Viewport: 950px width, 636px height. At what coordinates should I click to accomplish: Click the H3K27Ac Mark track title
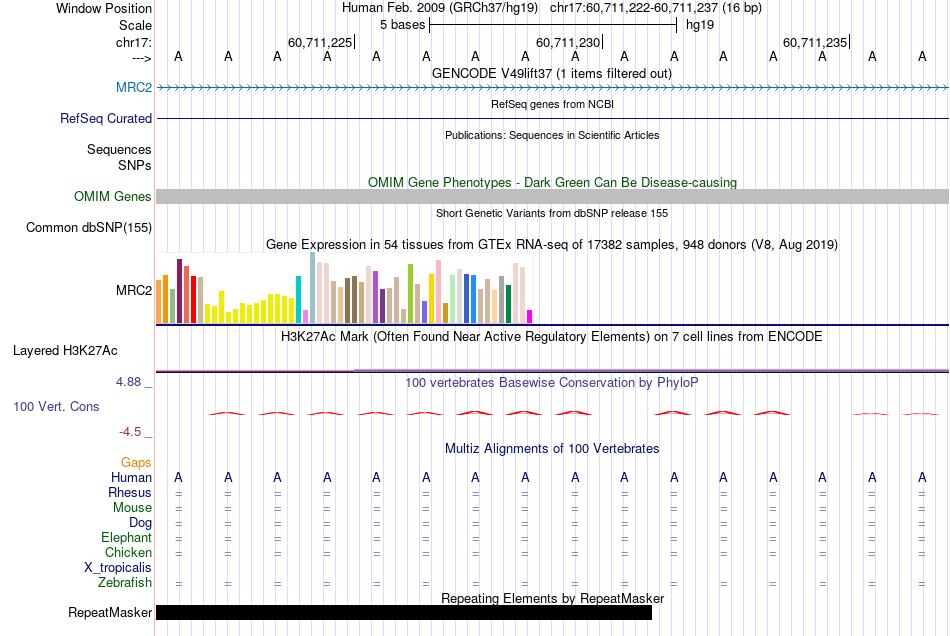[x=552, y=337]
